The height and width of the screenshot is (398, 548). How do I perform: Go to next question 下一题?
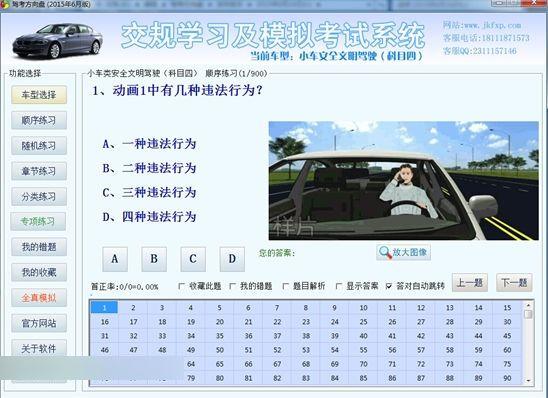[x=514, y=282]
